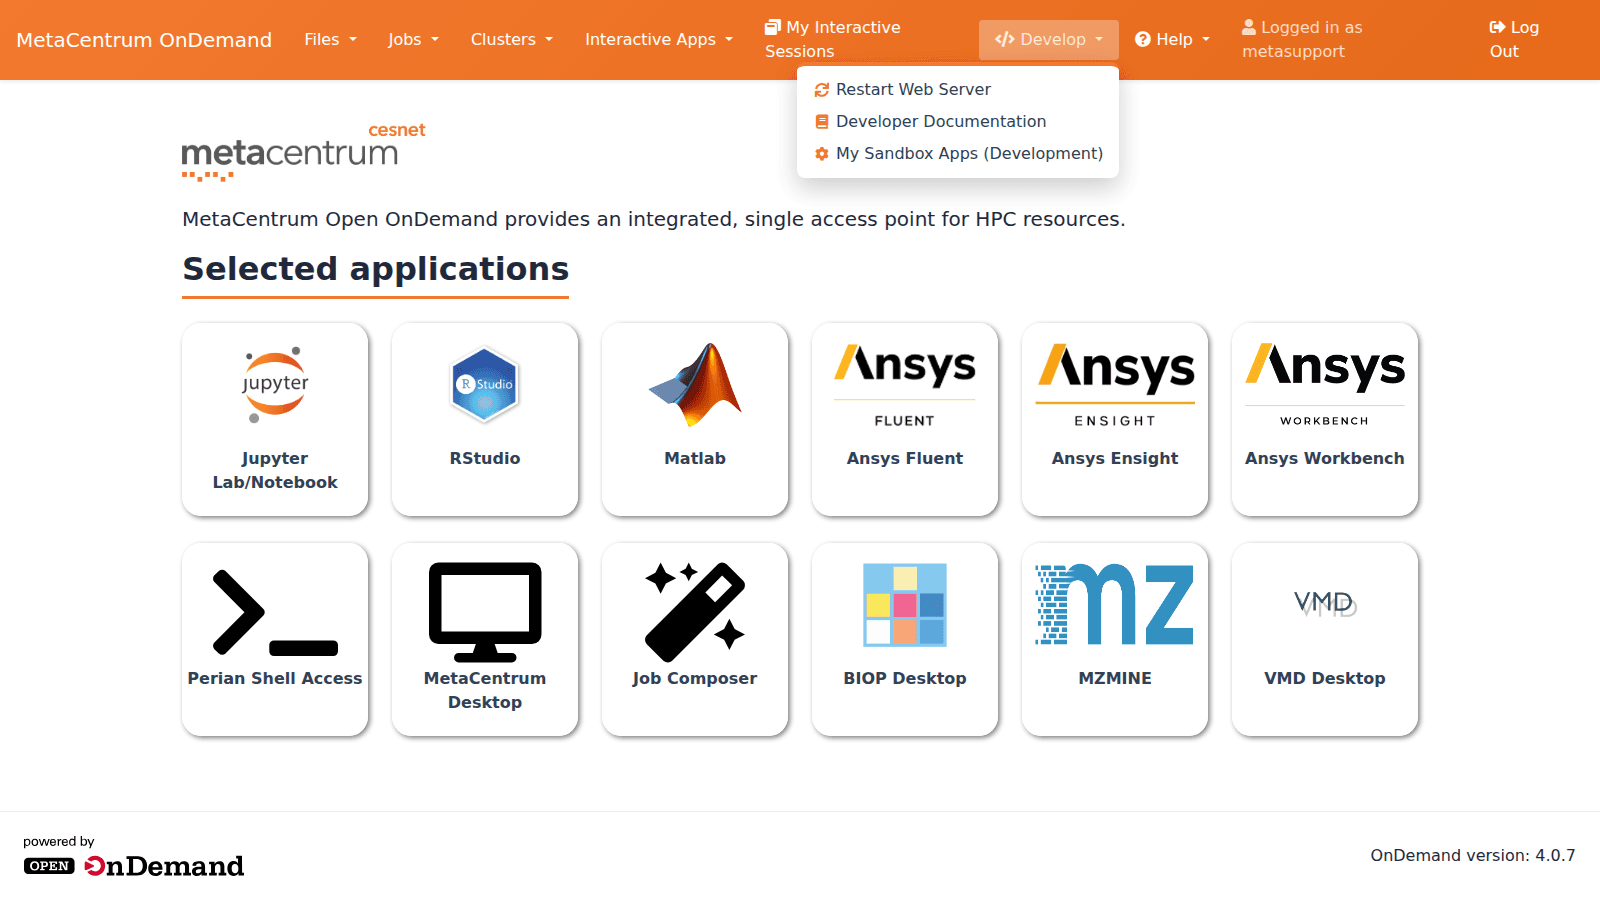Image resolution: width=1600 pixels, height=900 pixels.
Task: Click the Developer Documentation book icon
Action: click(x=822, y=122)
